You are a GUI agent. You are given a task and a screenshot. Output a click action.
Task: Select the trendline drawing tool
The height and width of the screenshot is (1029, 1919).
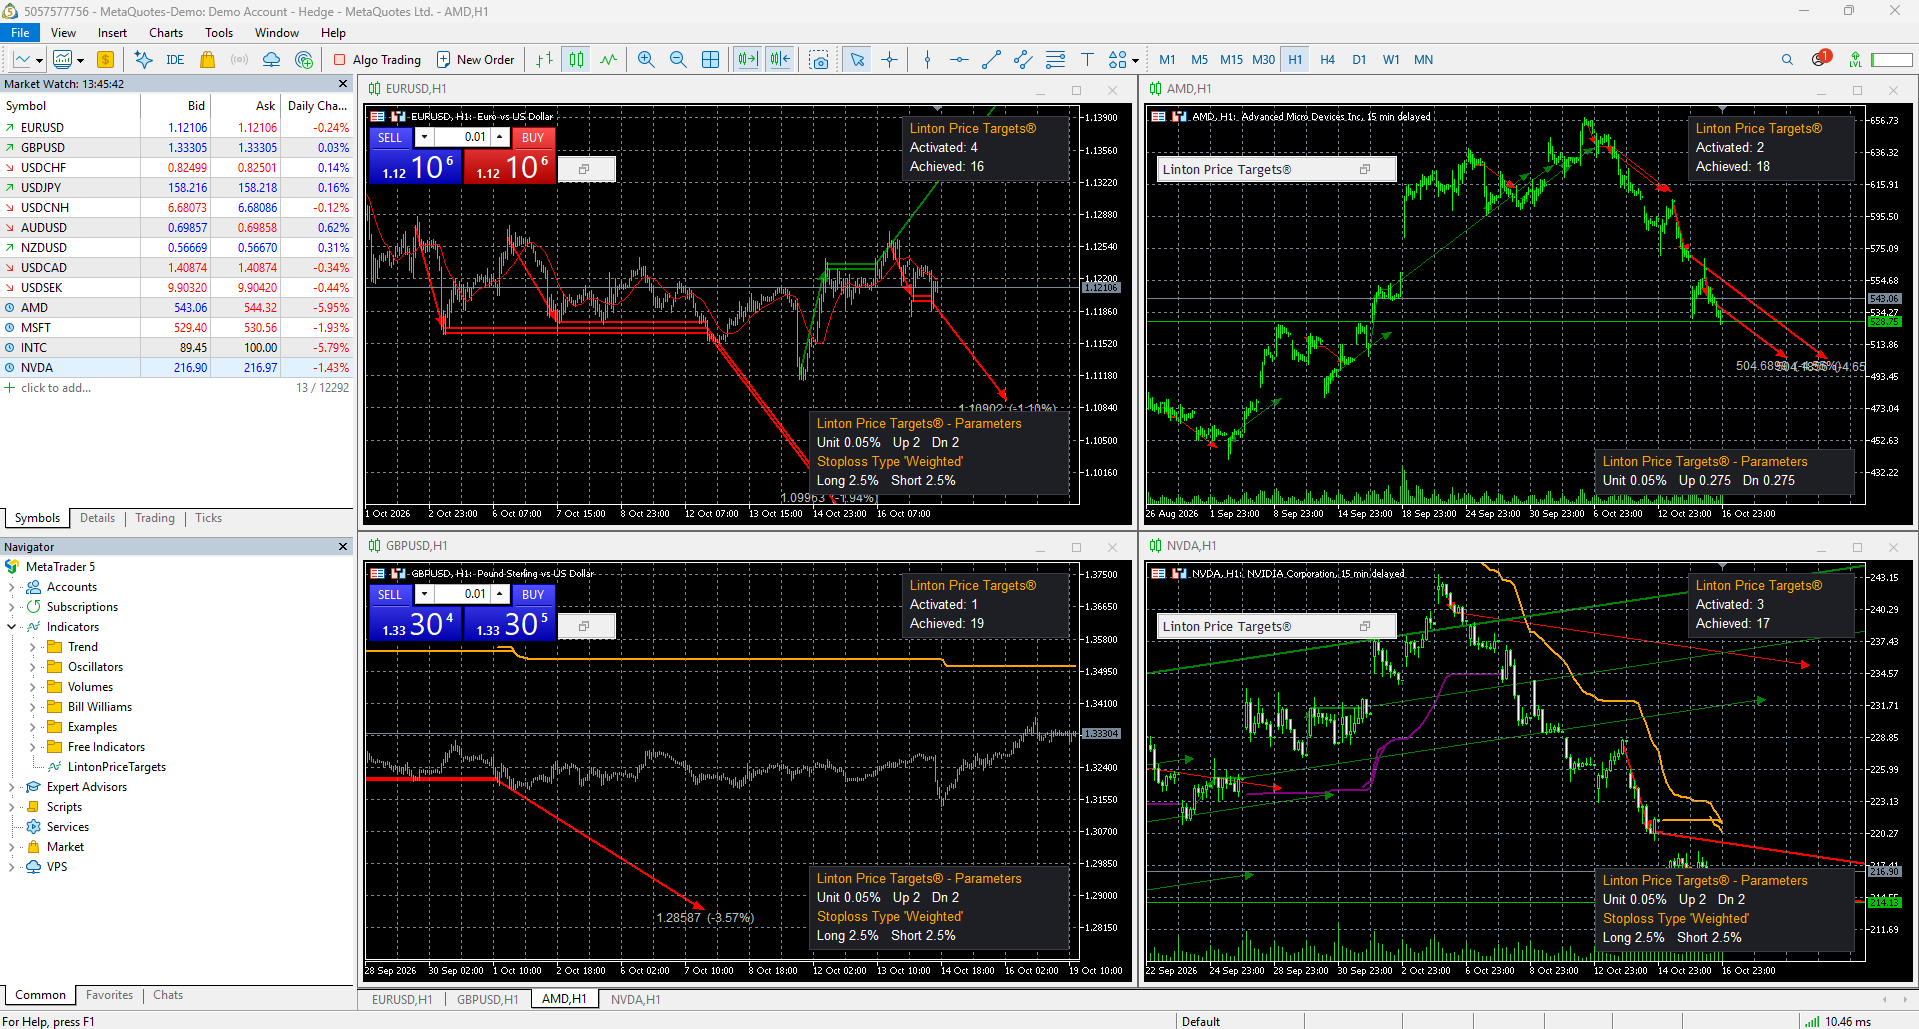991,60
